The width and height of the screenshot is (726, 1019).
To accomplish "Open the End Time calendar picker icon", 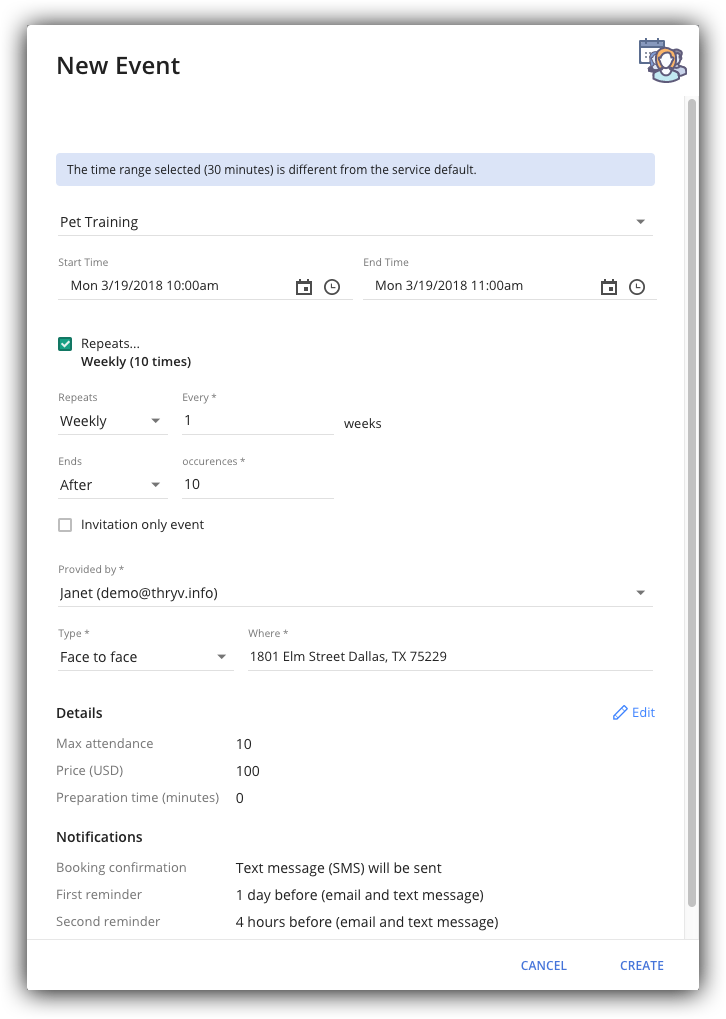I will click(608, 287).
